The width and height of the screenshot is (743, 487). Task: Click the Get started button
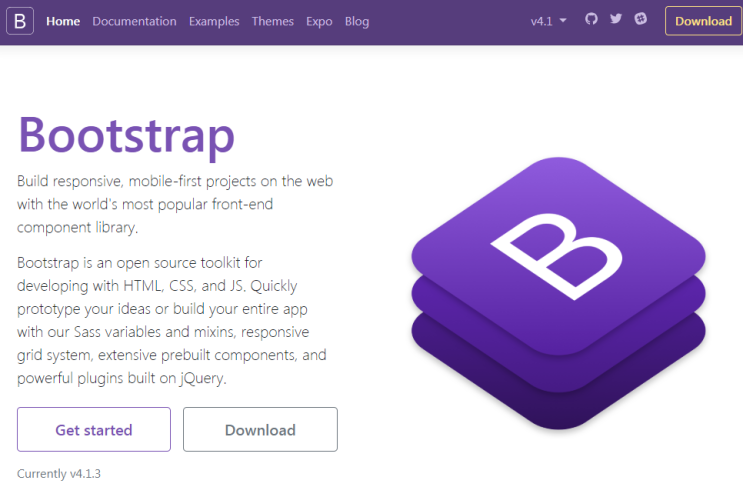(94, 429)
